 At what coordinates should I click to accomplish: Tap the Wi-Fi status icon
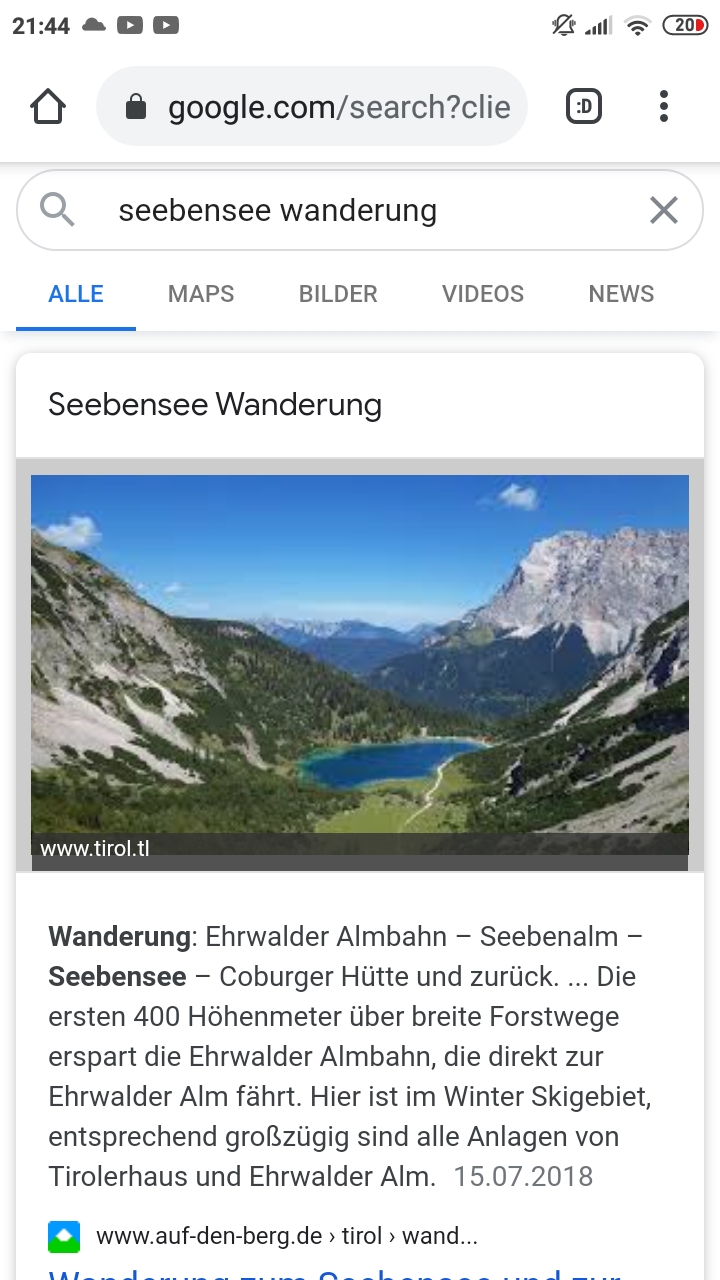coord(637,27)
